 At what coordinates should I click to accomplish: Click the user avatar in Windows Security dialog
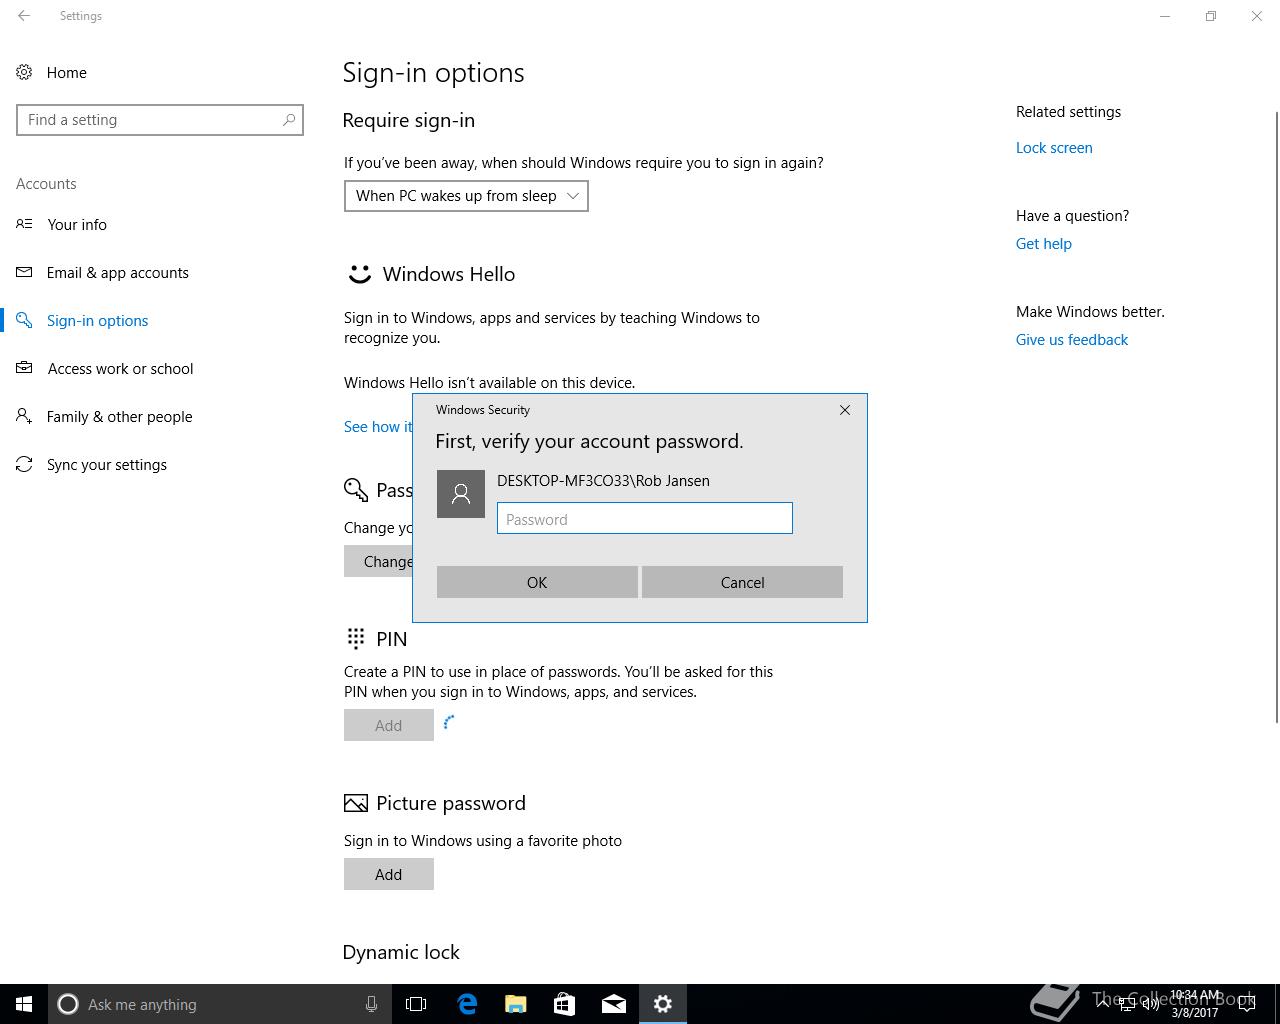(x=461, y=494)
